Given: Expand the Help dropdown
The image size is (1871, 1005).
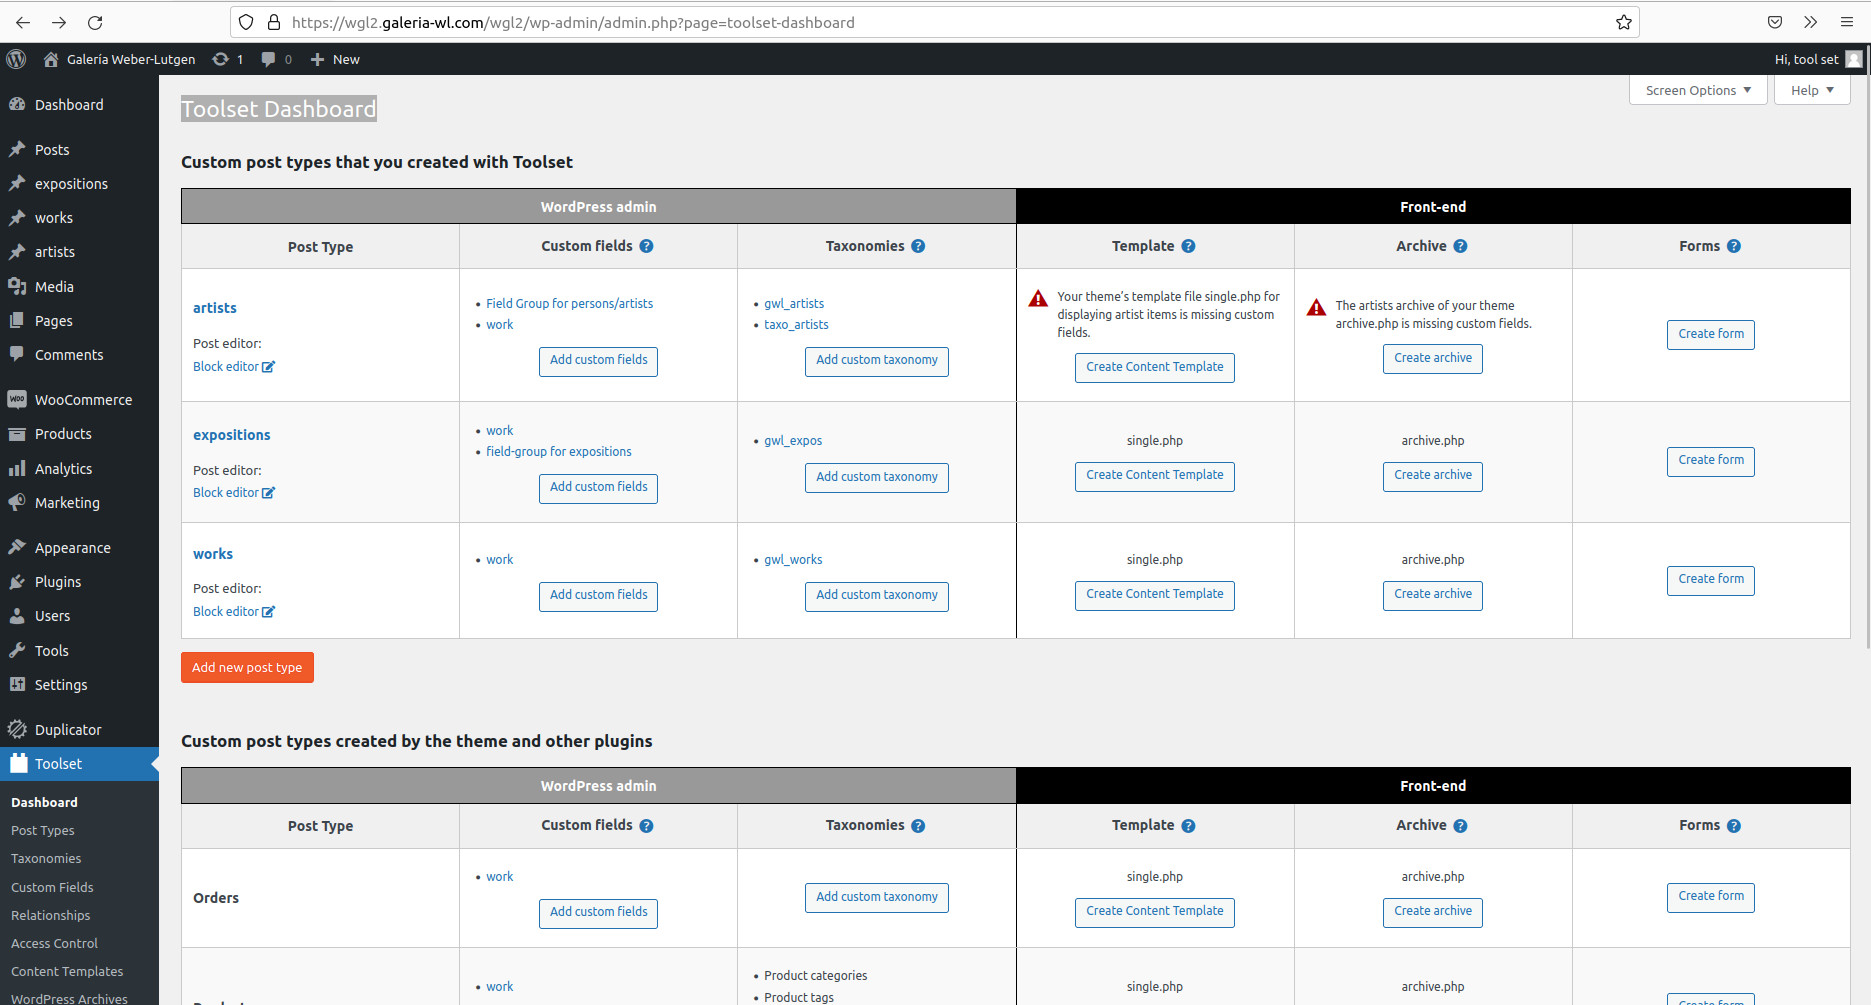Looking at the screenshot, I should (1812, 90).
